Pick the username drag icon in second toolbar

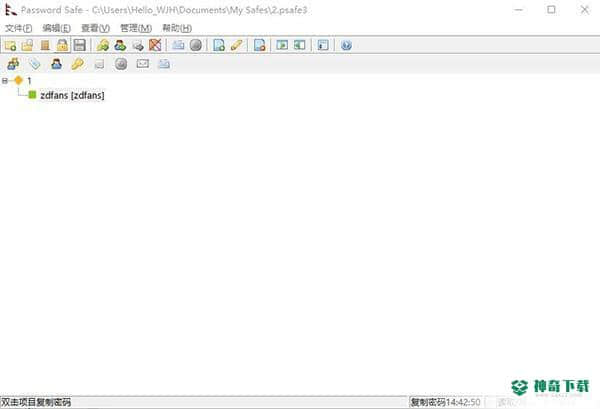point(57,64)
